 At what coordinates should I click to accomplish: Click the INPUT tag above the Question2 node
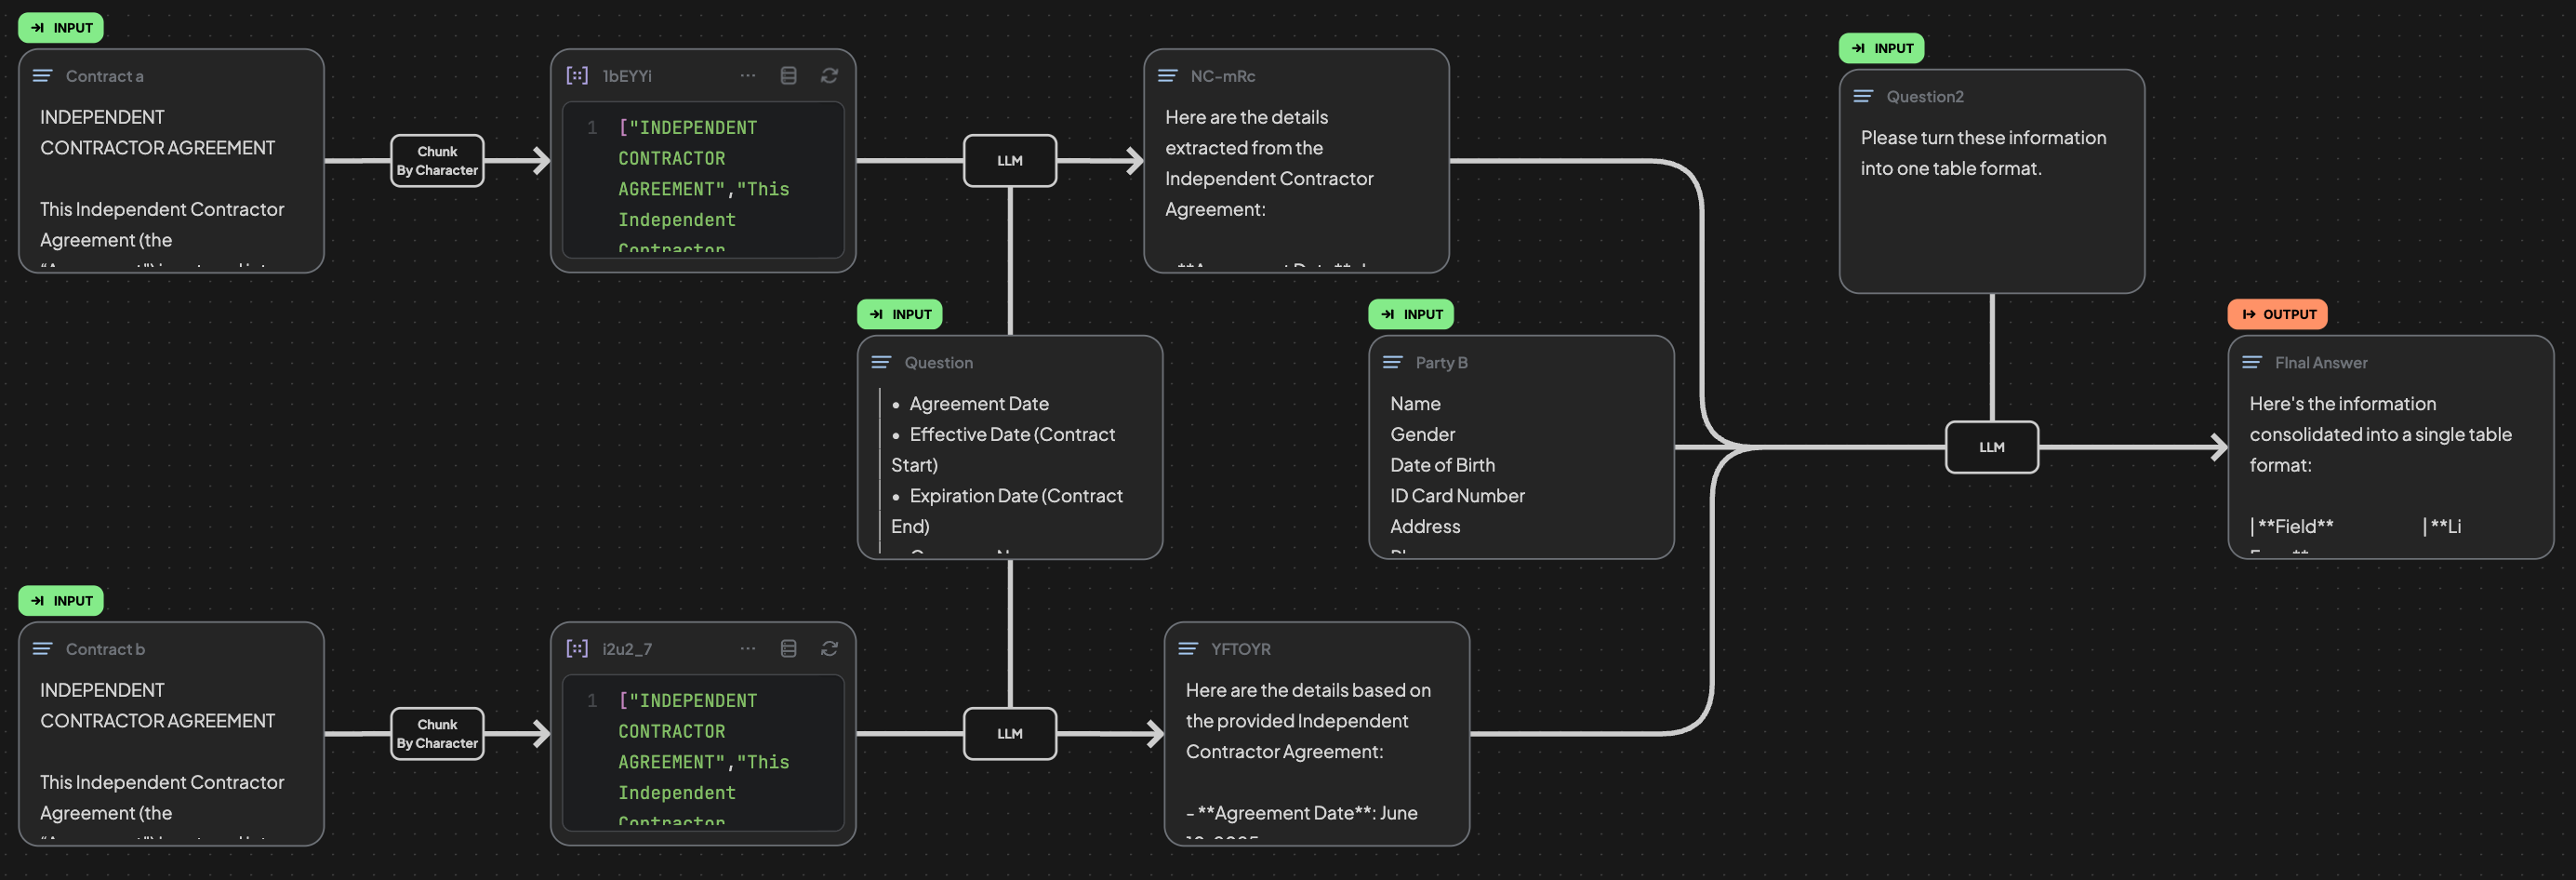[1882, 48]
